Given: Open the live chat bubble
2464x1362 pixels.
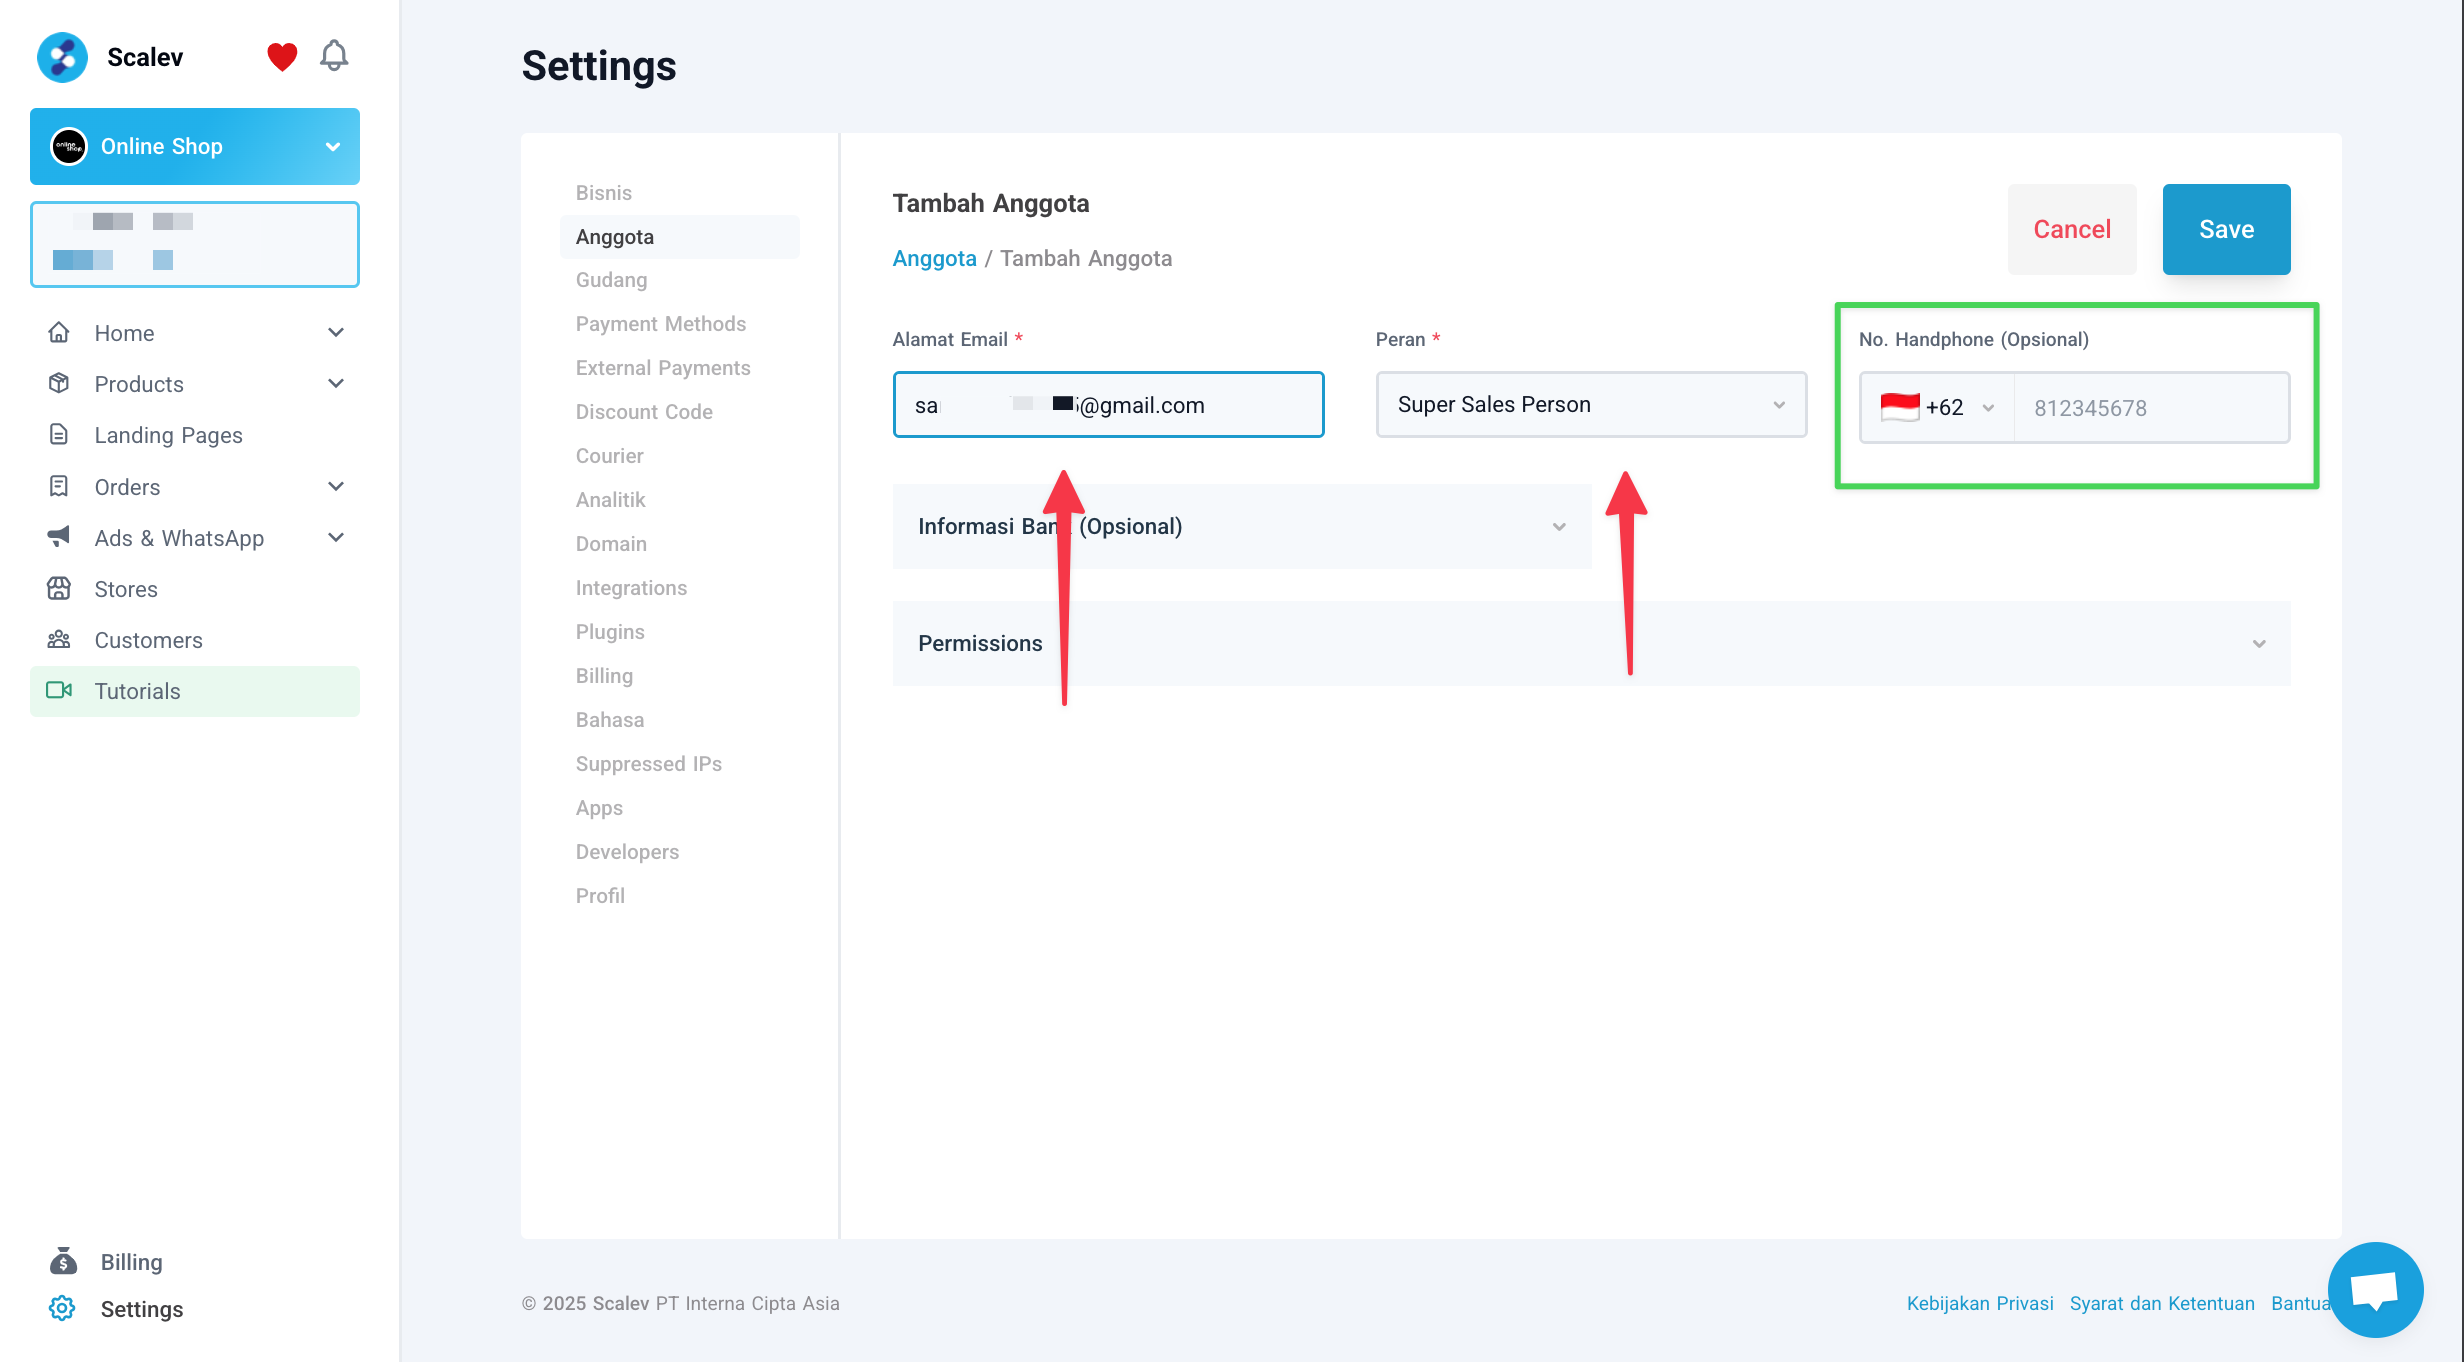Looking at the screenshot, I should coord(2375,1290).
